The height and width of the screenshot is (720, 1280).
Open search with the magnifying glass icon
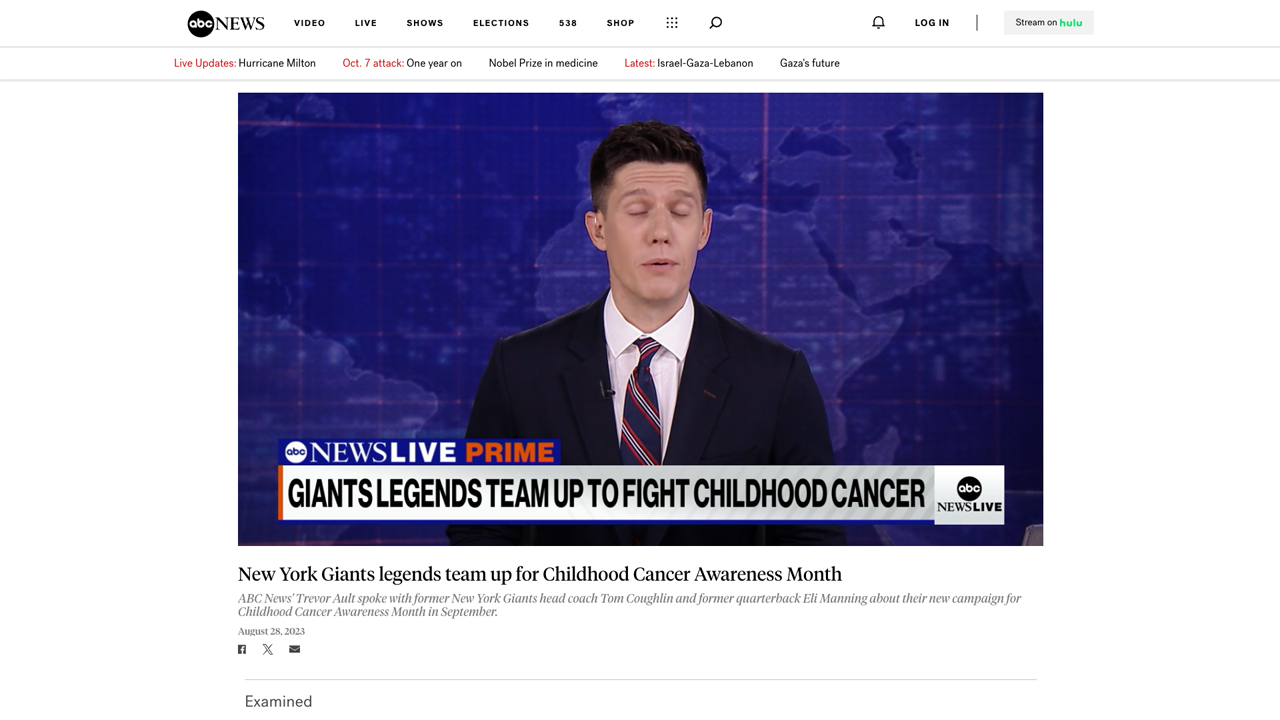(716, 23)
